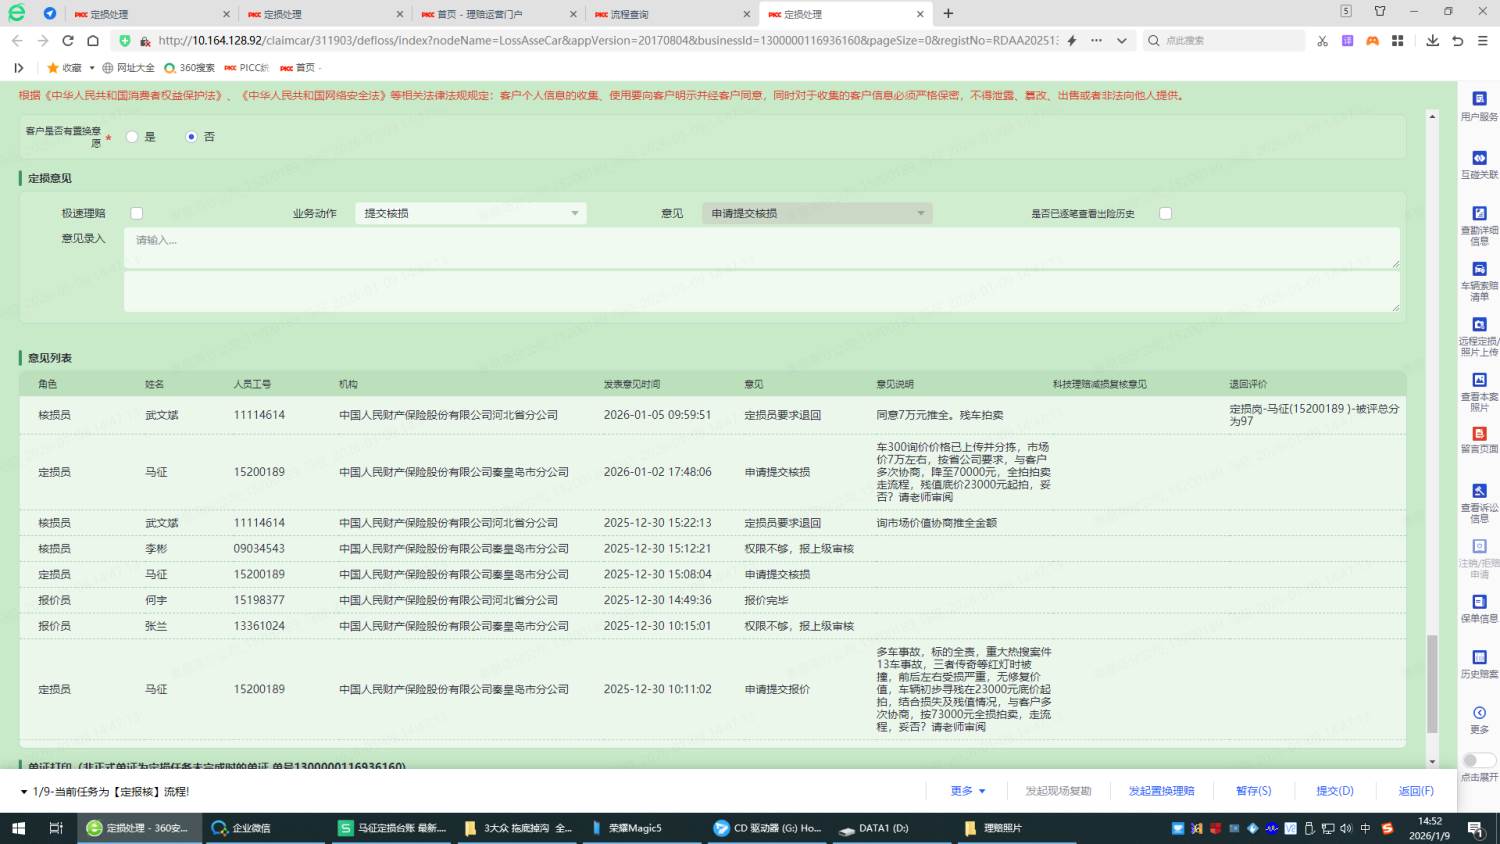Check the 是否已逐笔查看出险历史 checkbox

pos(1165,213)
